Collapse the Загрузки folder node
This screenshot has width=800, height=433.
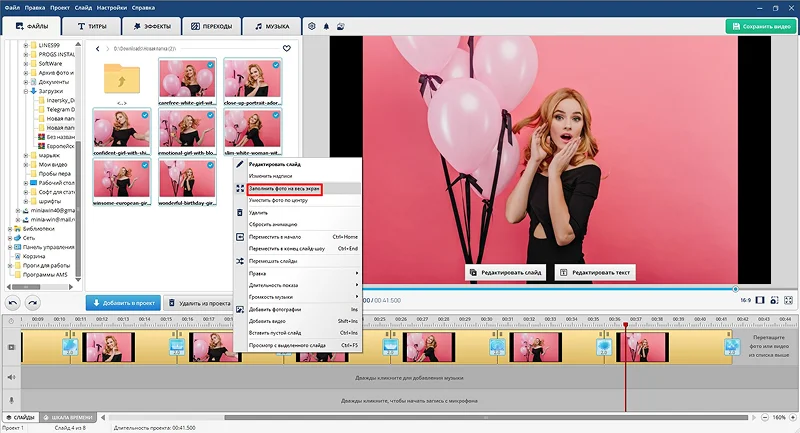tap(26, 91)
